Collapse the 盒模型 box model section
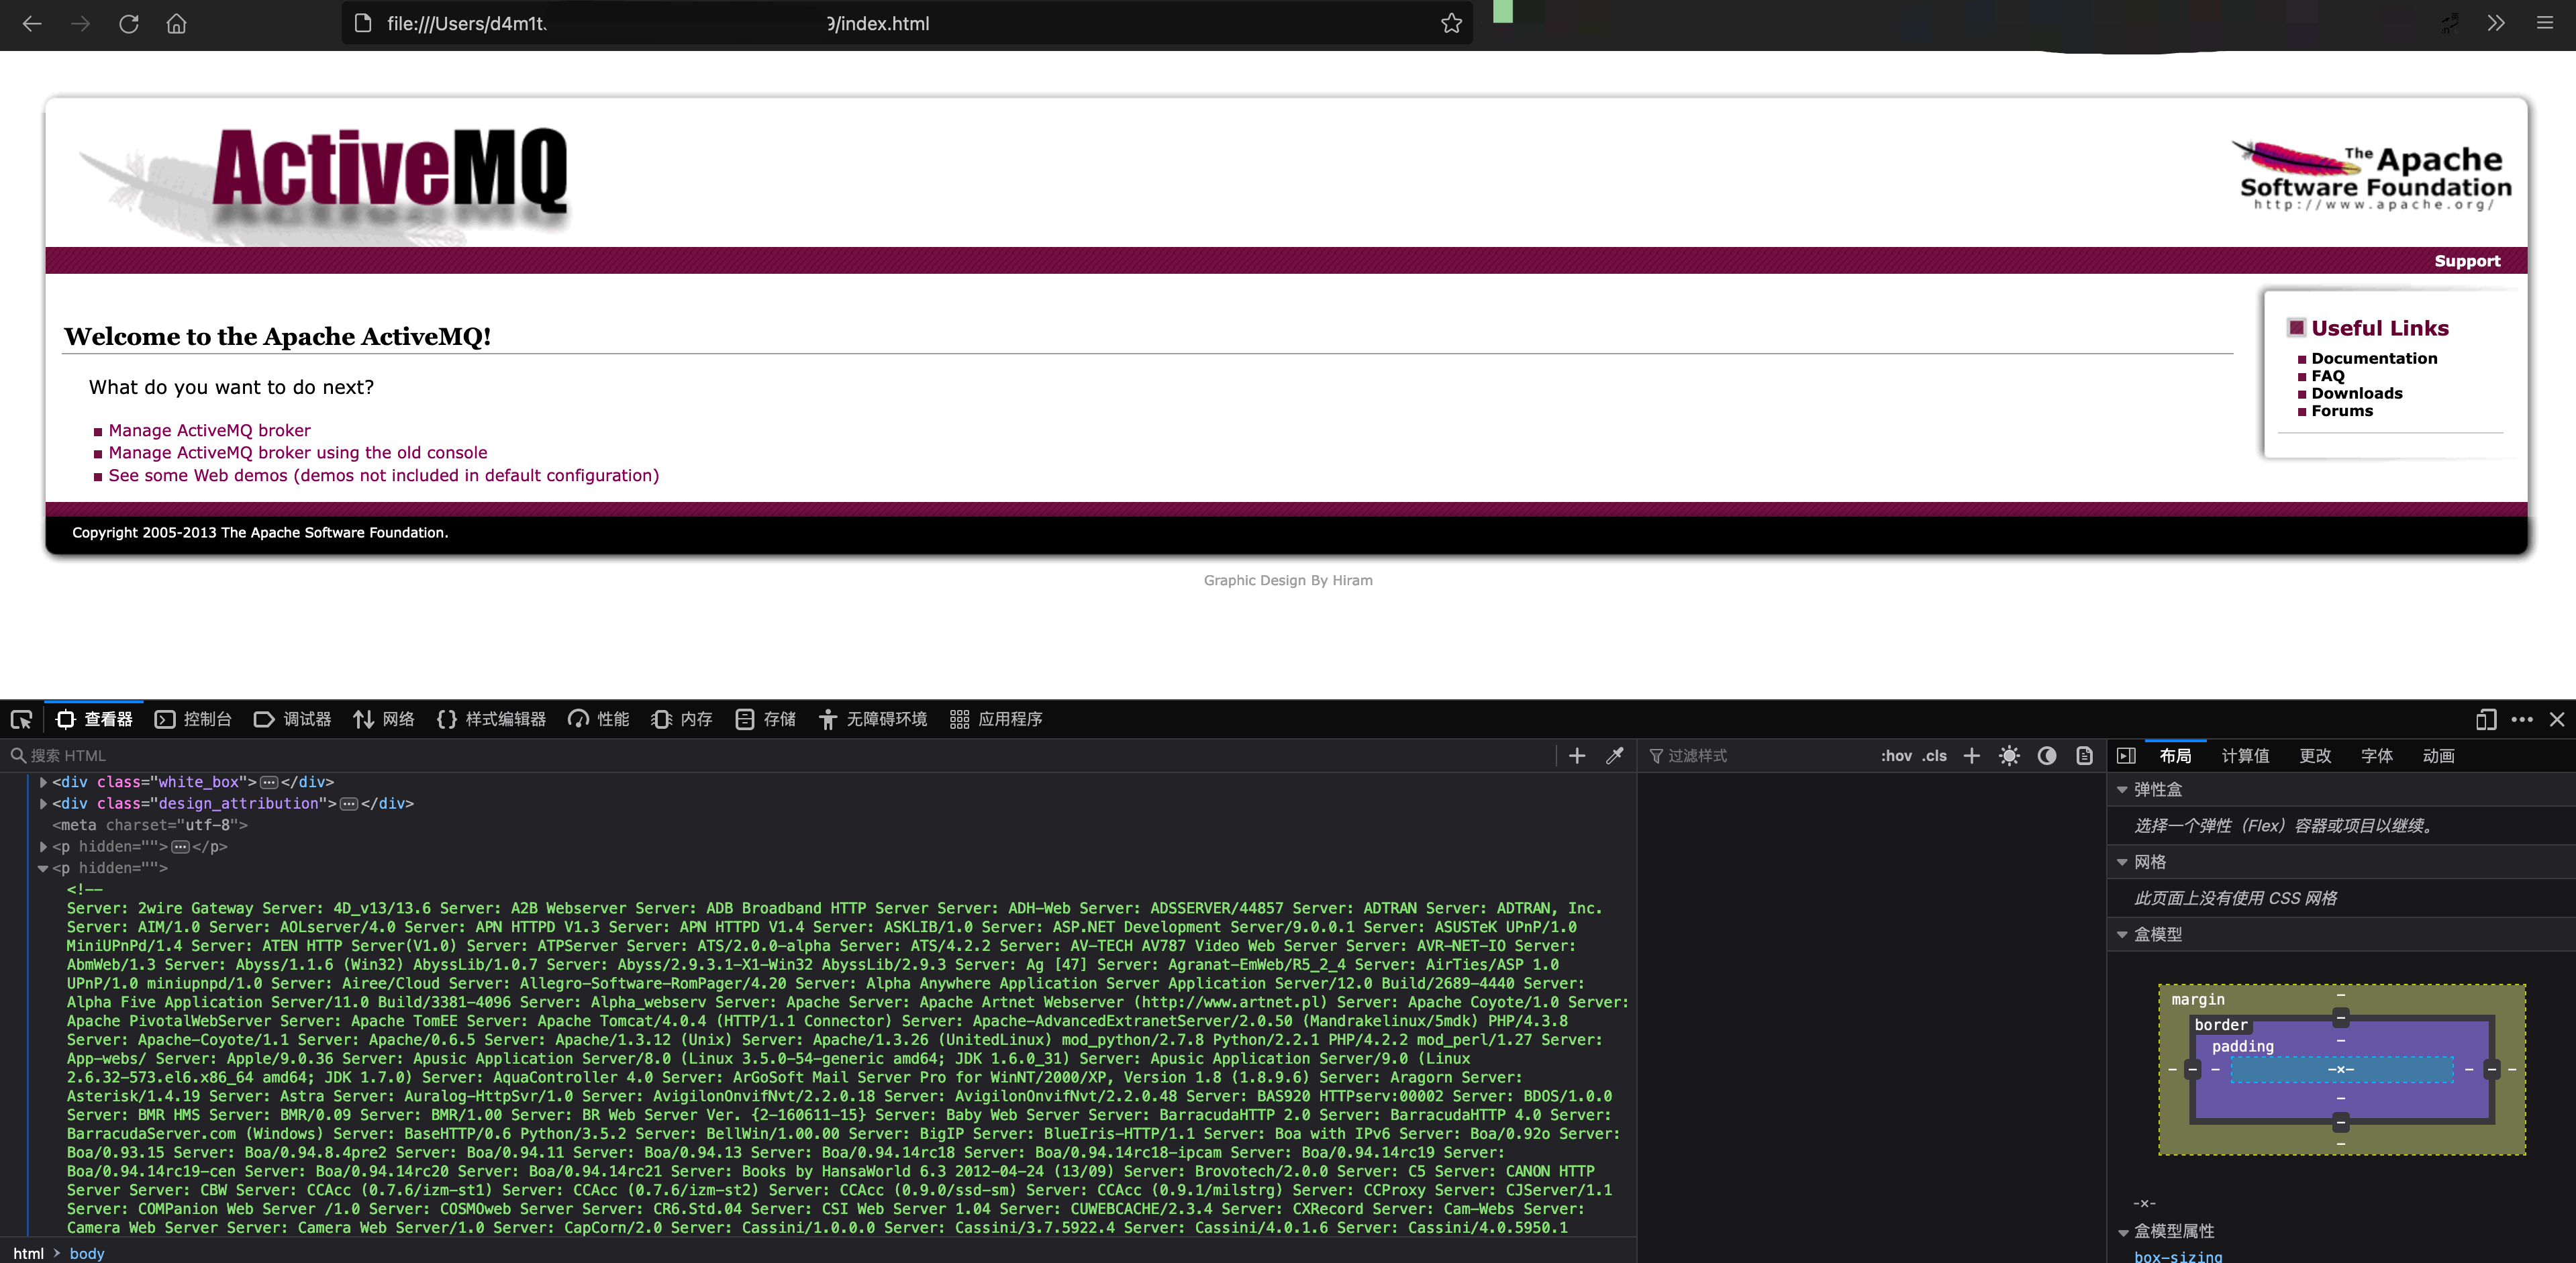 pyautogui.click(x=2122, y=935)
